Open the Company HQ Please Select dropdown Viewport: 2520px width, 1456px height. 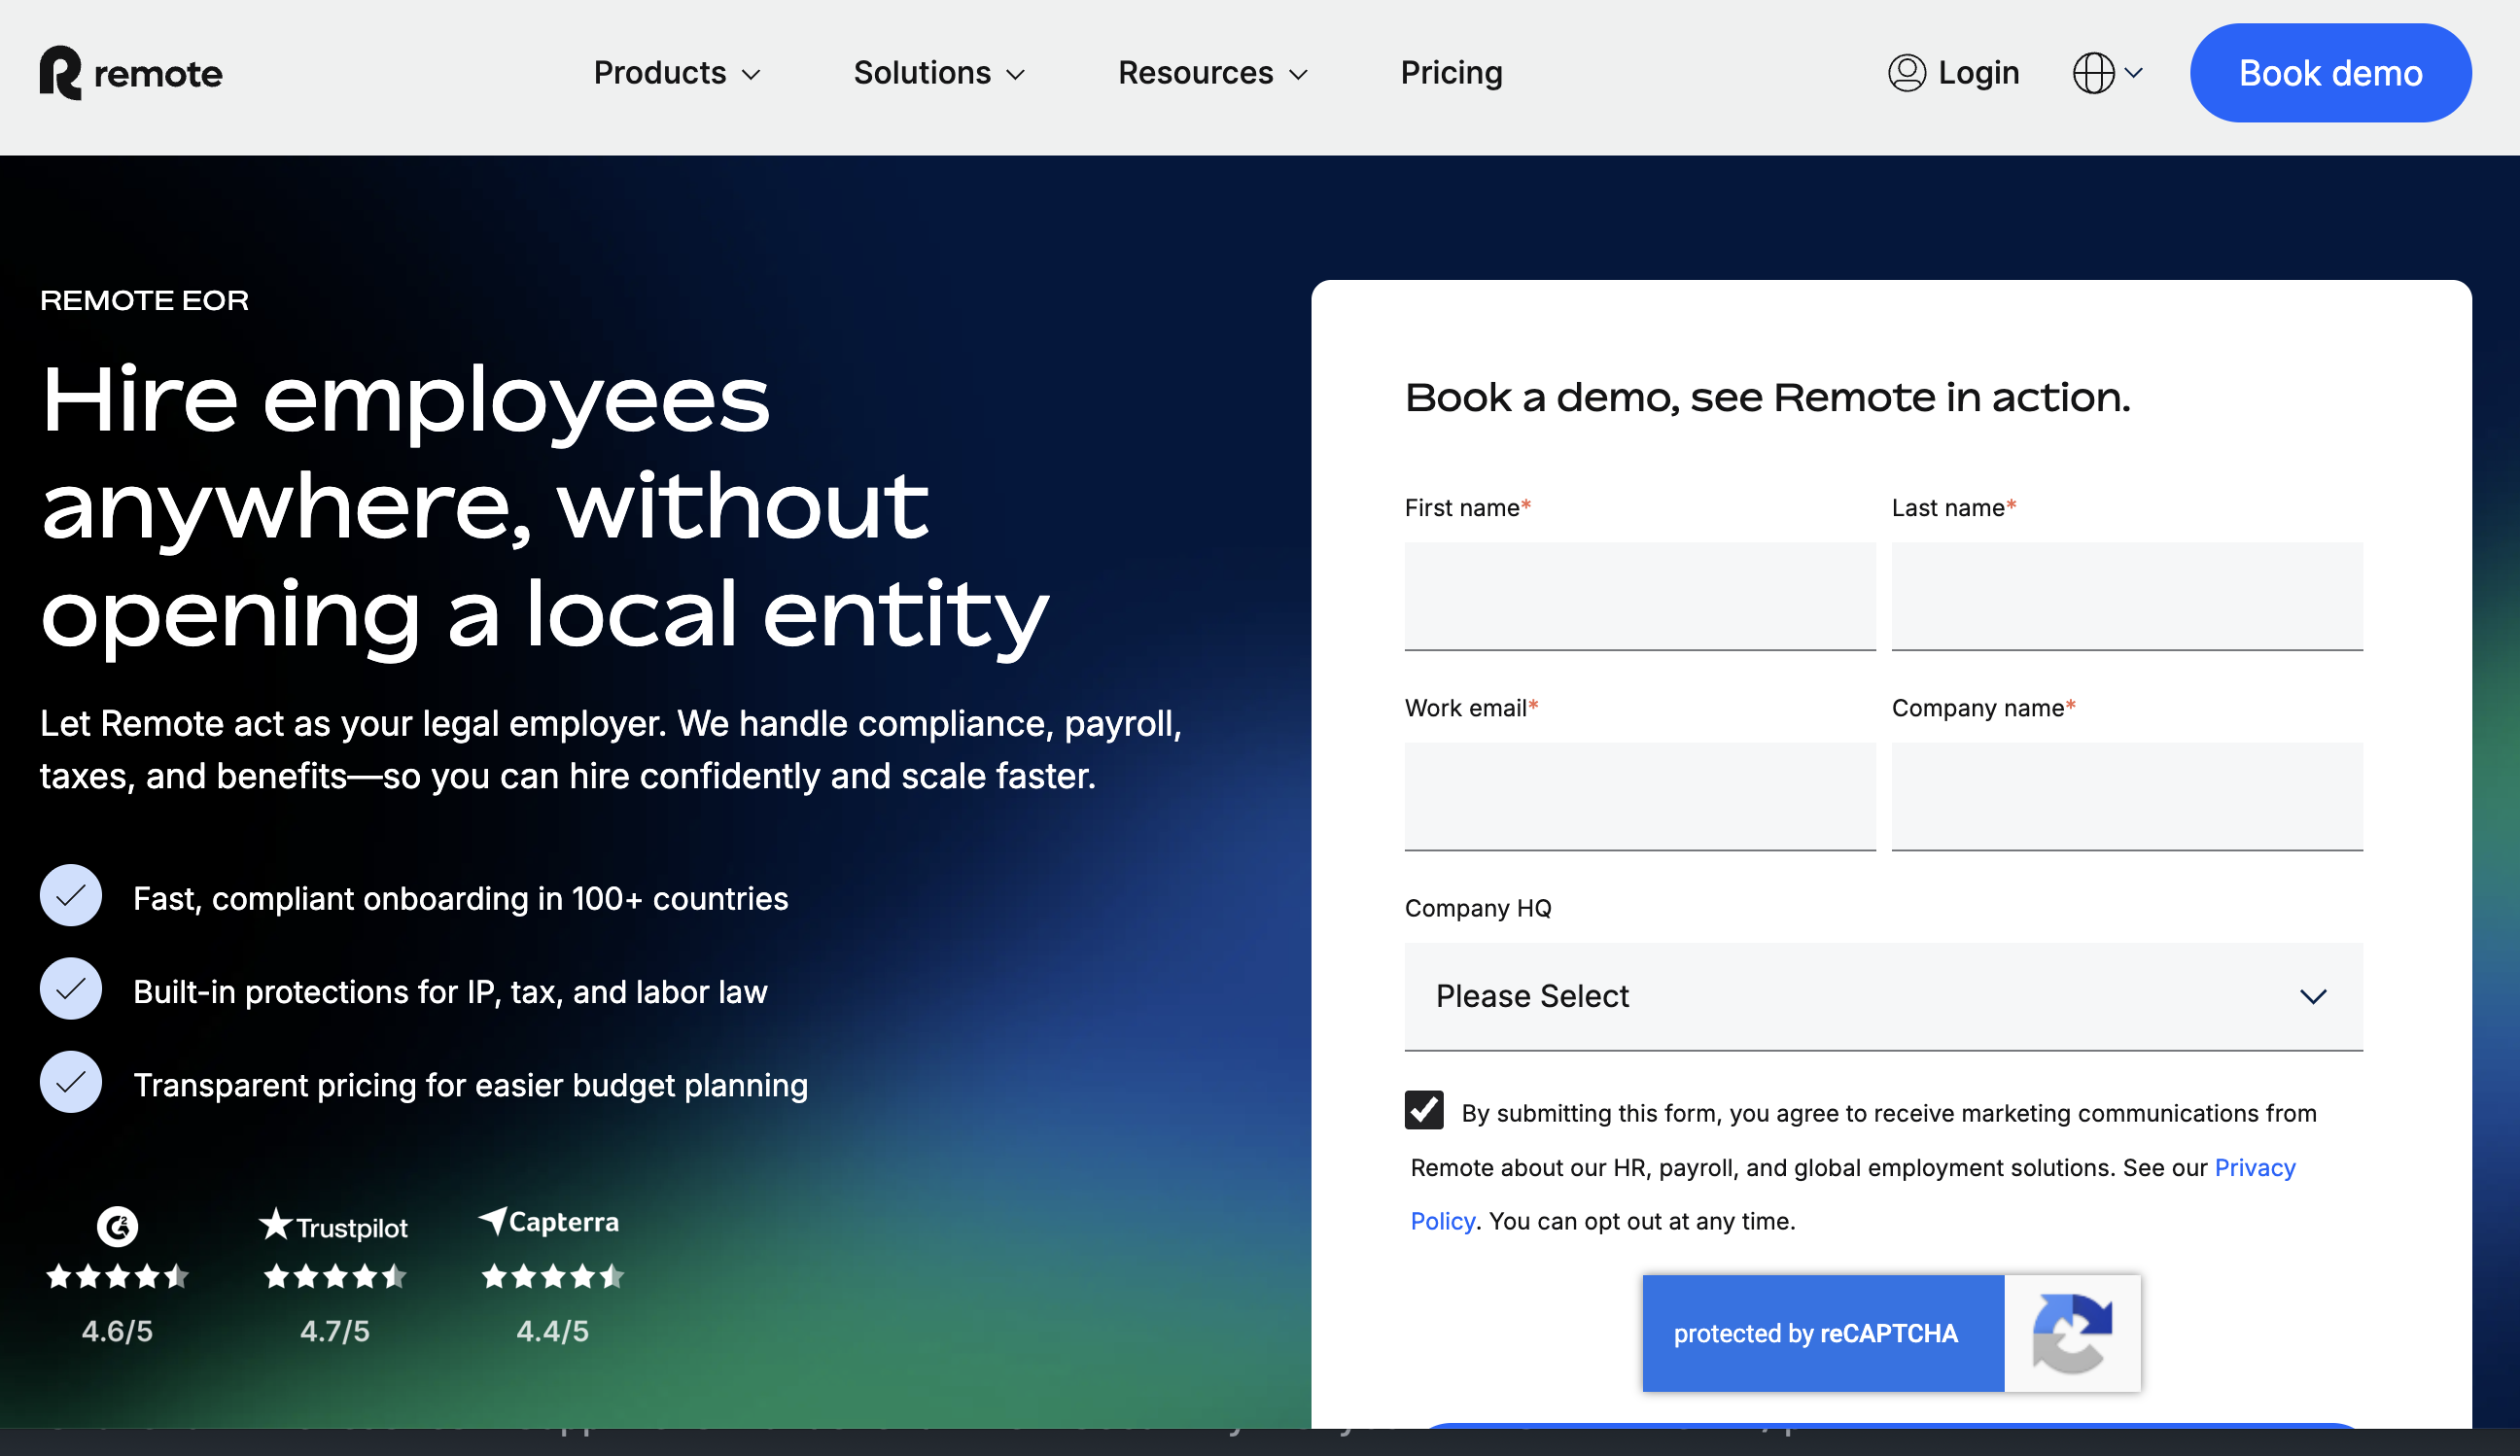click(1883, 996)
